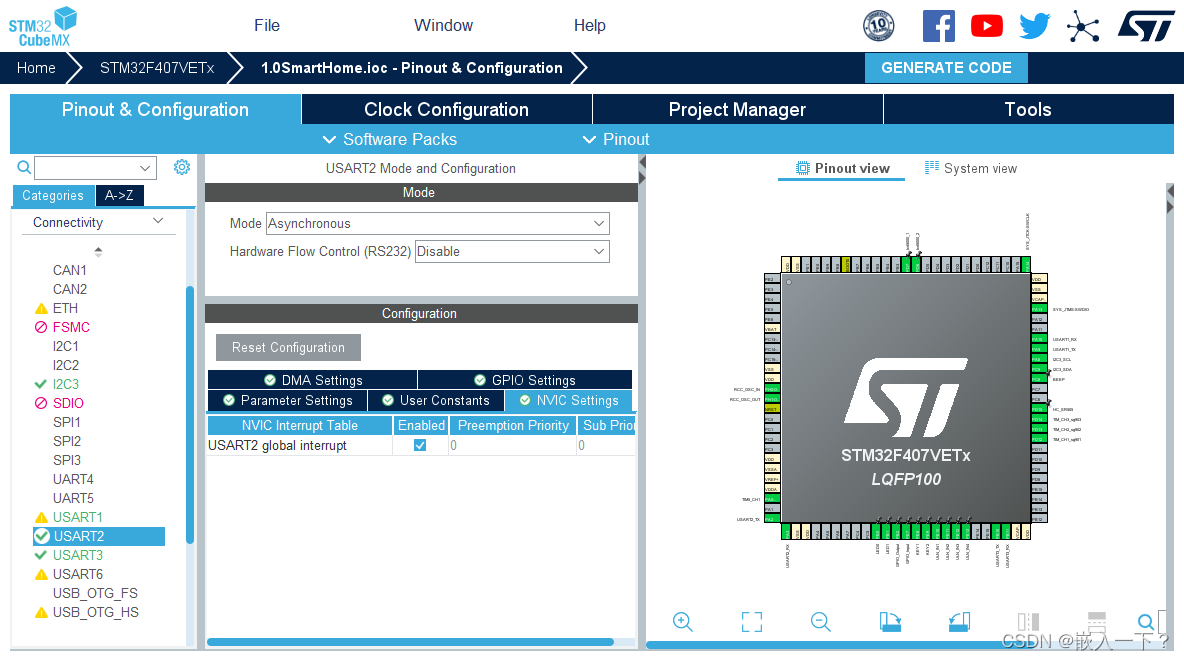Viewport: 1184px width, 661px height.
Task: Open the GPIO Settings tab
Action: point(525,380)
